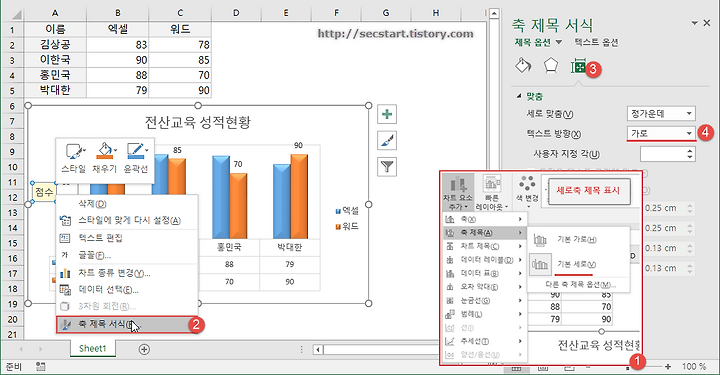This screenshot has height=375, width=720.
Task: Collapse the 맞춤 section
Action: (519, 96)
